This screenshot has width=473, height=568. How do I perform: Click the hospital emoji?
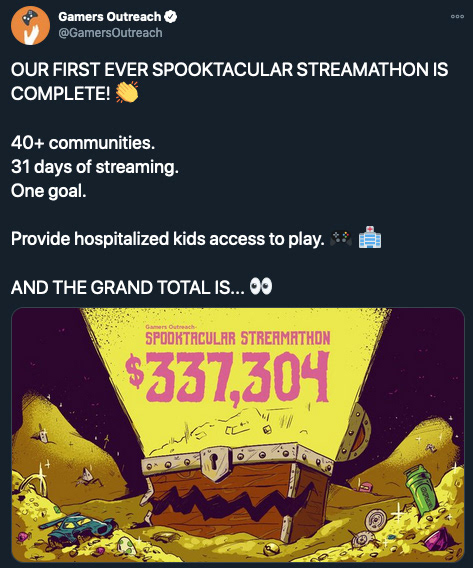370,238
